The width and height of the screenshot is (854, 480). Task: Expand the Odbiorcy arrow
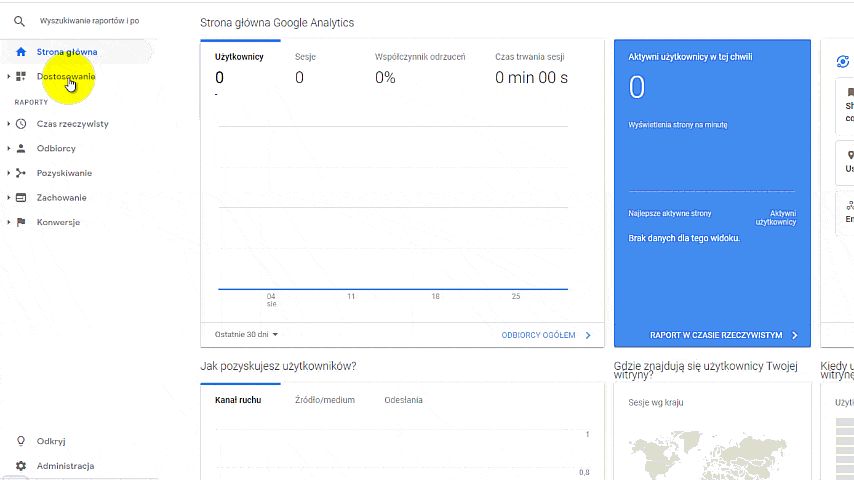8,148
